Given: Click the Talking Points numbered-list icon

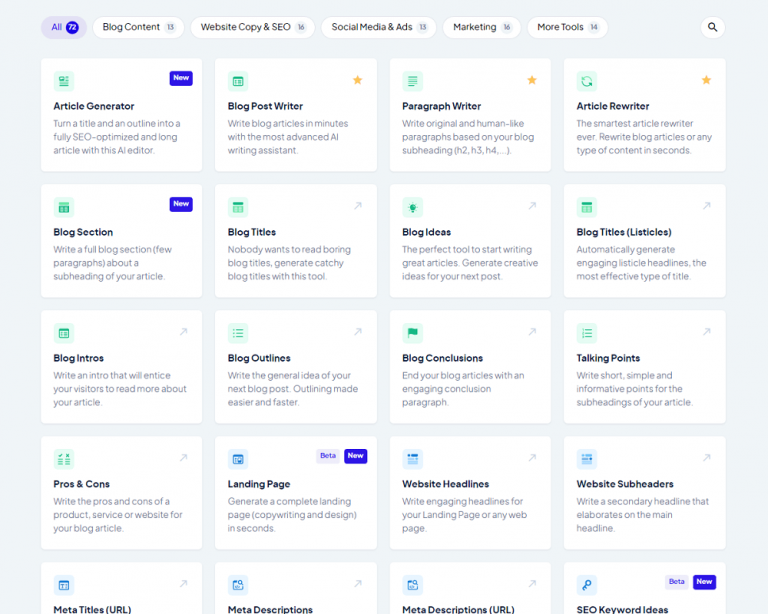Looking at the screenshot, I should click(x=587, y=333).
